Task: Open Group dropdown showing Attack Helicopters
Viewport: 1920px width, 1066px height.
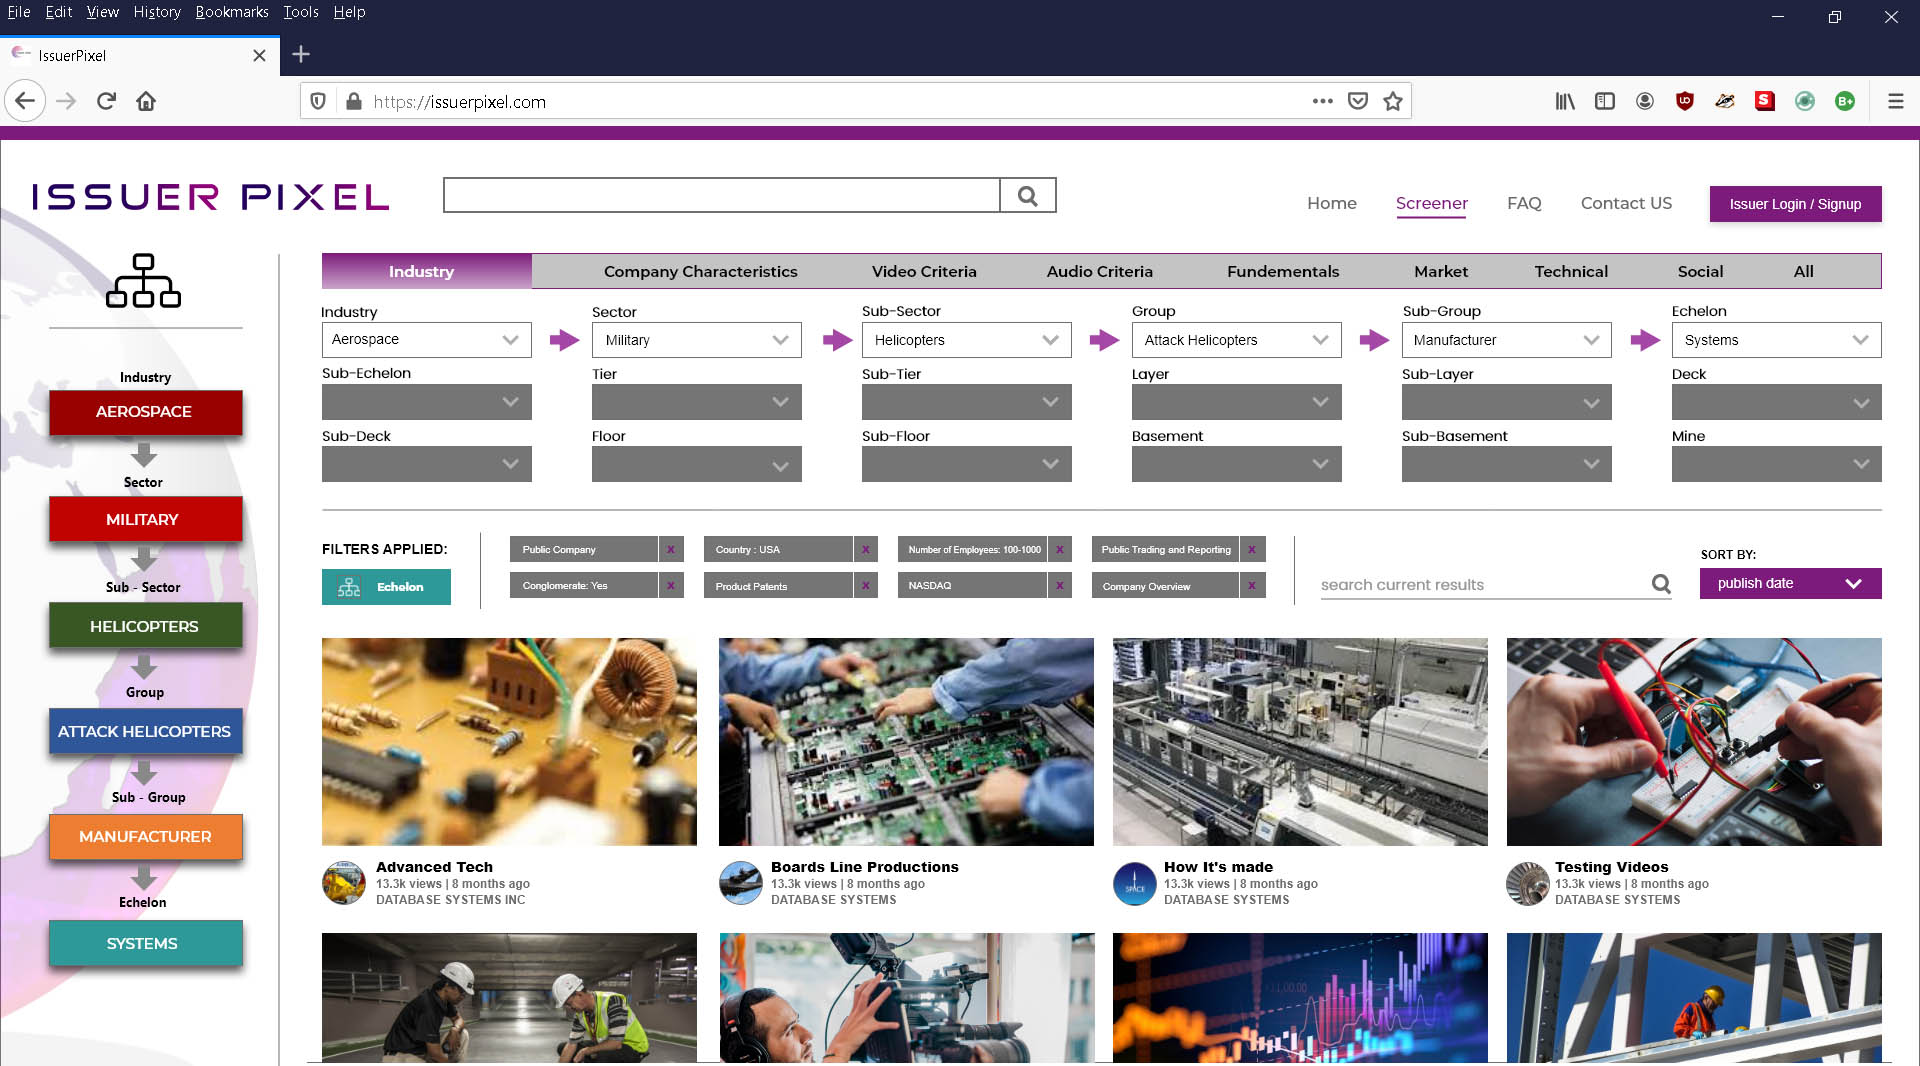Action: point(1237,340)
